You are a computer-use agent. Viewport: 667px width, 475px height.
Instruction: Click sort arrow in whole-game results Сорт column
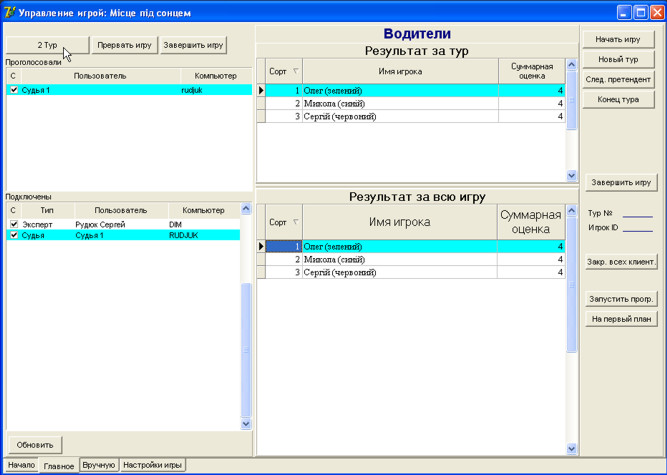pyautogui.click(x=295, y=222)
